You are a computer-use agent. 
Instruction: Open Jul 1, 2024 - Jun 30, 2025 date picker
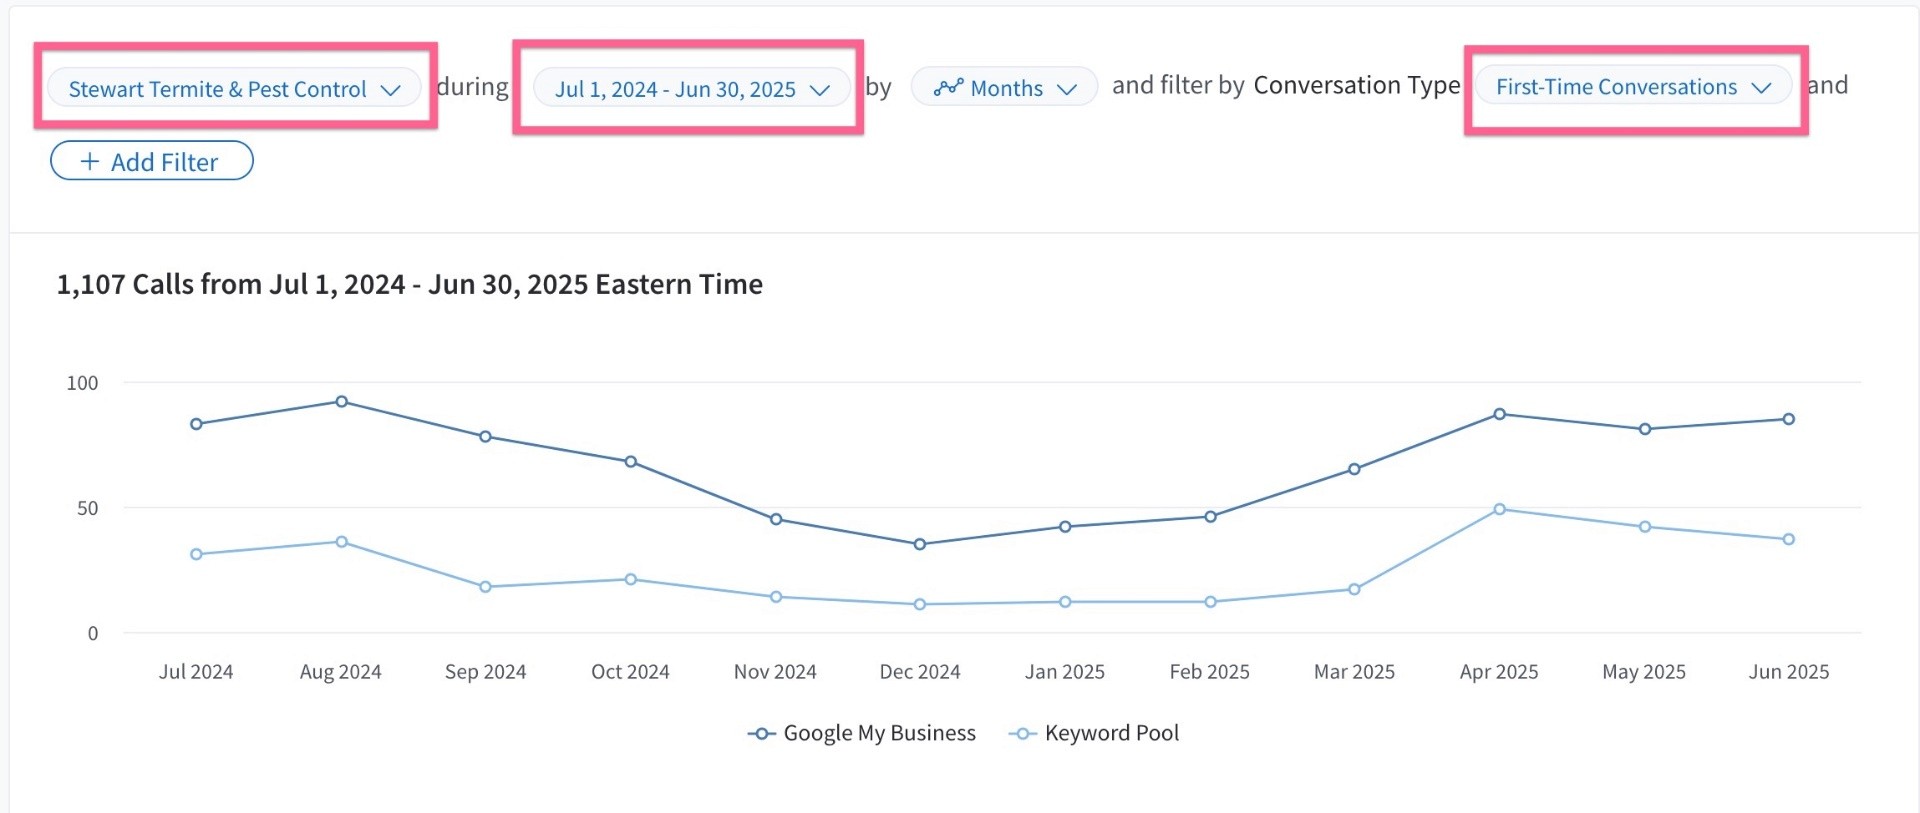(x=692, y=88)
